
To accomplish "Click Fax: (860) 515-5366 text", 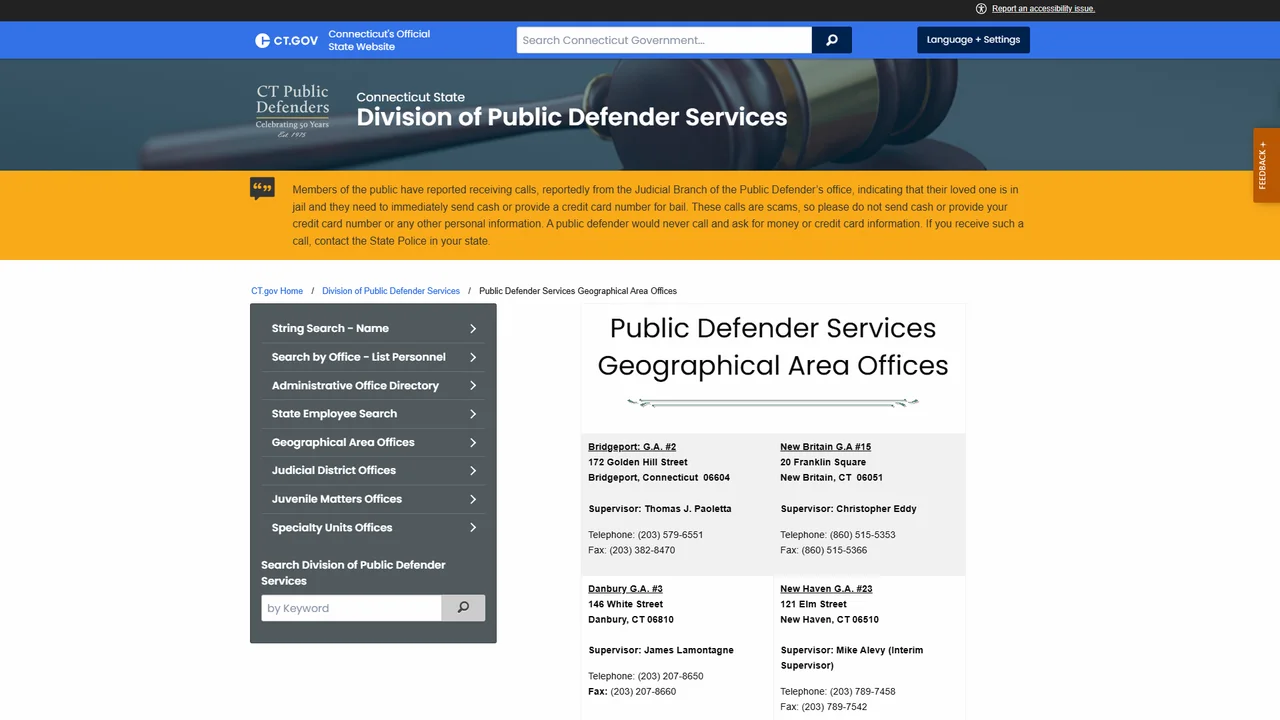I will pos(823,550).
